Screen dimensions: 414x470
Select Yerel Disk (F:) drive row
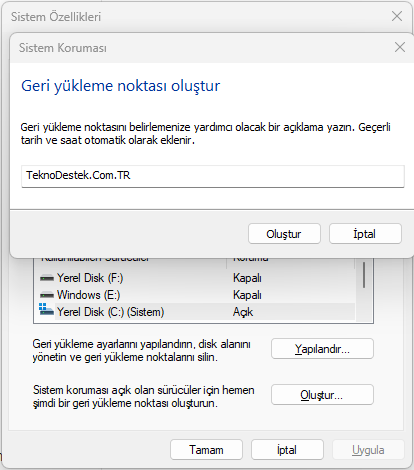coord(197,278)
